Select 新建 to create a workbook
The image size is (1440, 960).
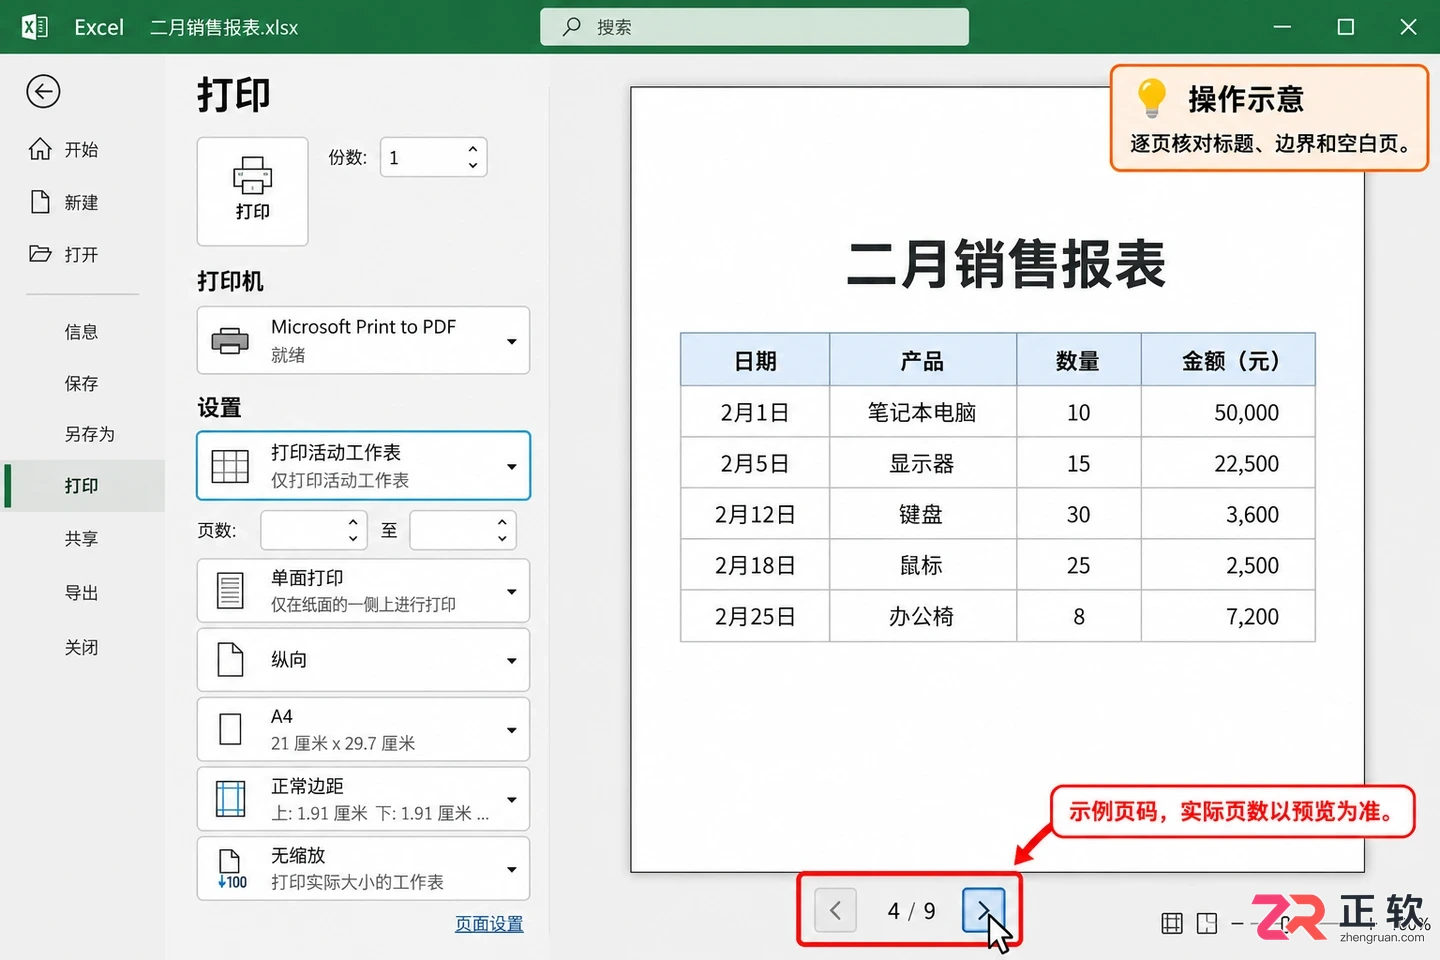point(64,203)
